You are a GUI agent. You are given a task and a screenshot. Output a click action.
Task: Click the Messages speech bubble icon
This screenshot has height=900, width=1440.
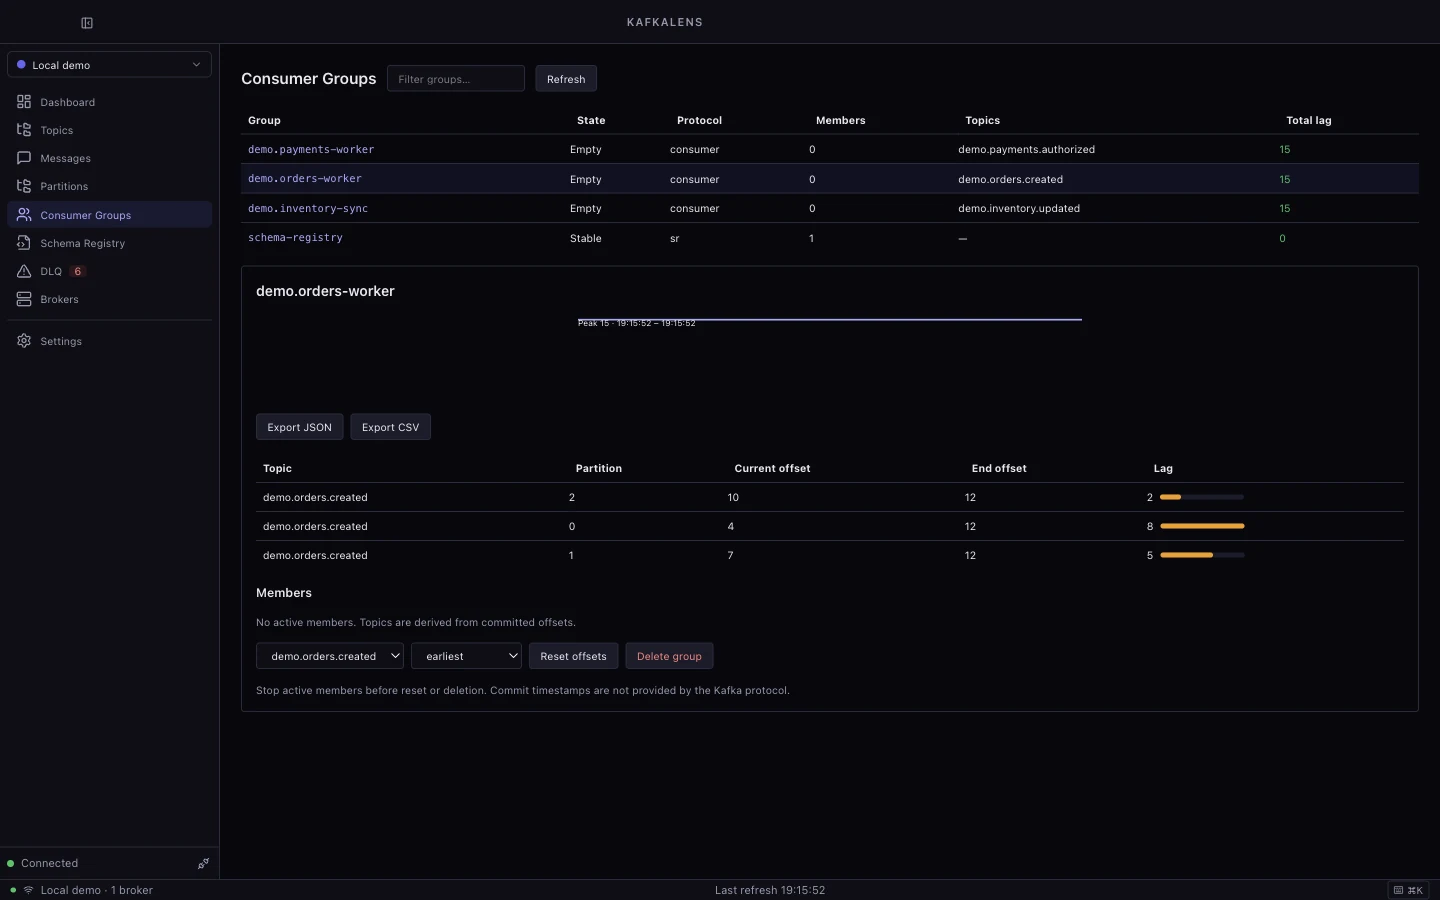point(24,158)
